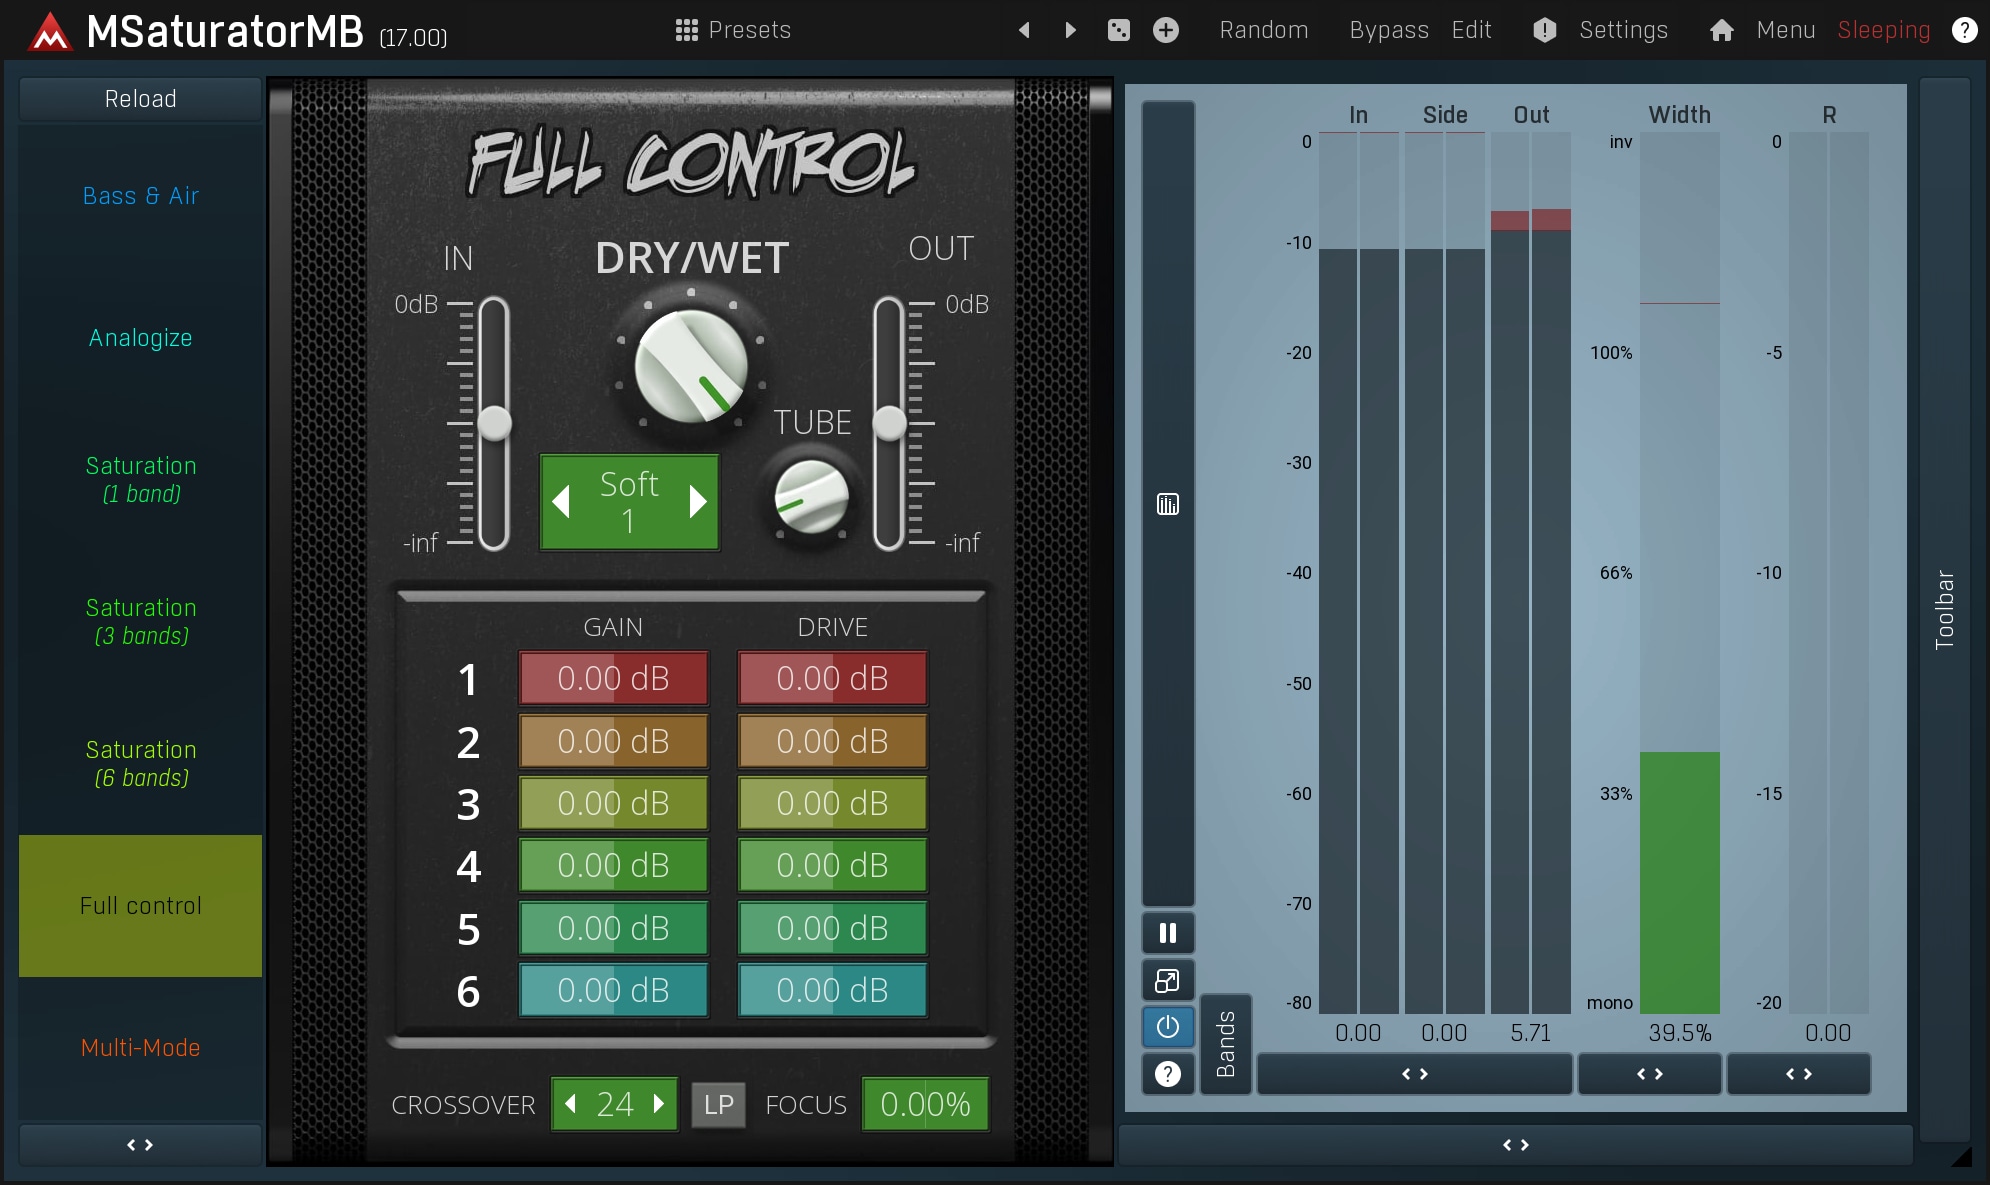This screenshot has height=1185, width=1990.
Task: Go to previous preset arrow
Action: (x=1024, y=30)
